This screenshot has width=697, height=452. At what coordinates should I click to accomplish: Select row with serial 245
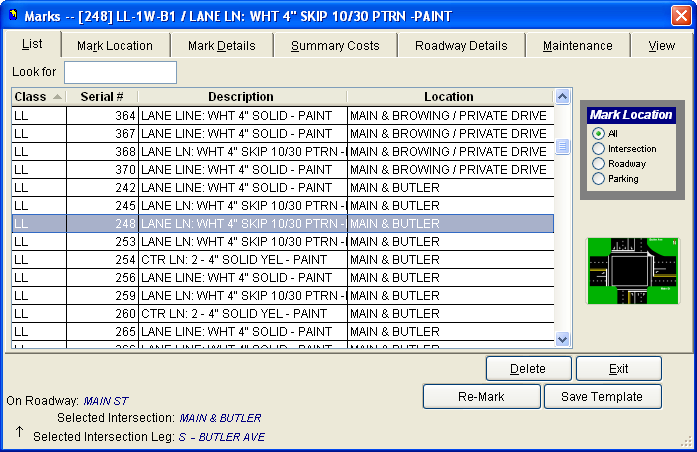pos(283,206)
